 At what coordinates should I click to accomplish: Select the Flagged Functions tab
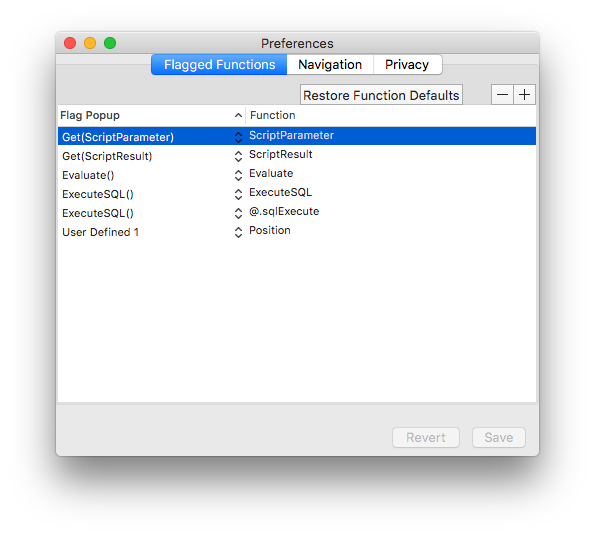point(219,64)
